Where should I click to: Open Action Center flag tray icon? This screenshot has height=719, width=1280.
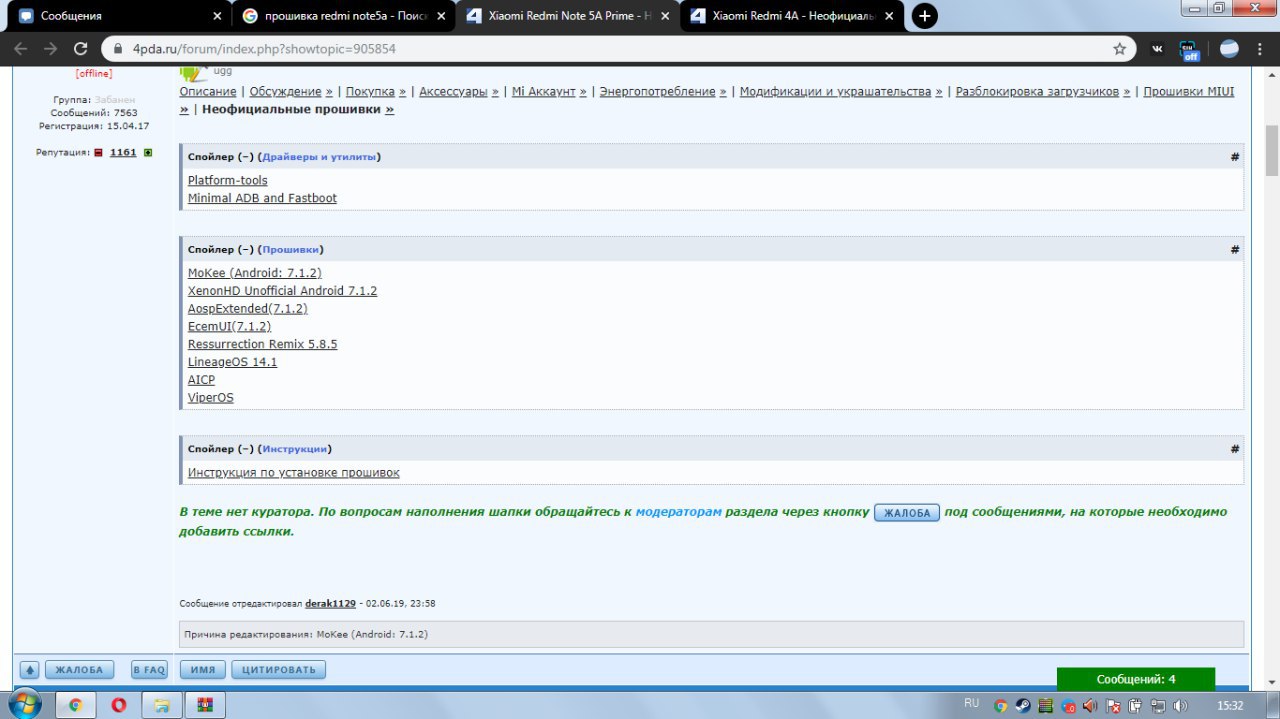pos(1111,706)
